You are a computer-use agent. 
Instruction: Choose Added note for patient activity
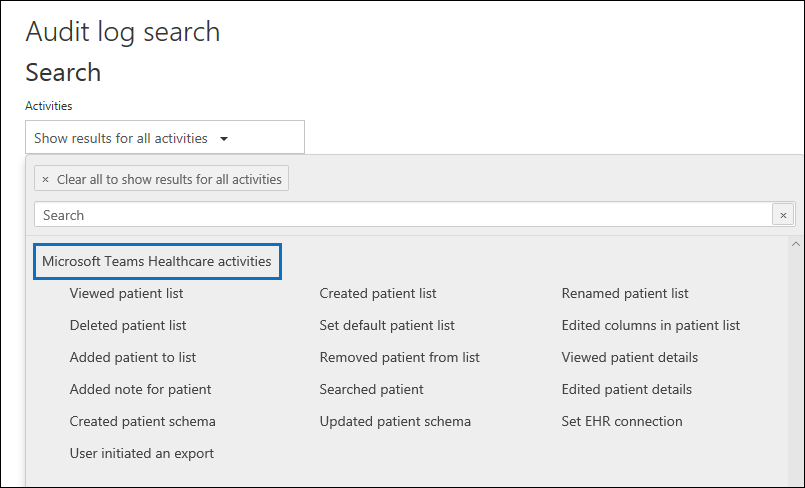pyautogui.click(x=141, y=389)
